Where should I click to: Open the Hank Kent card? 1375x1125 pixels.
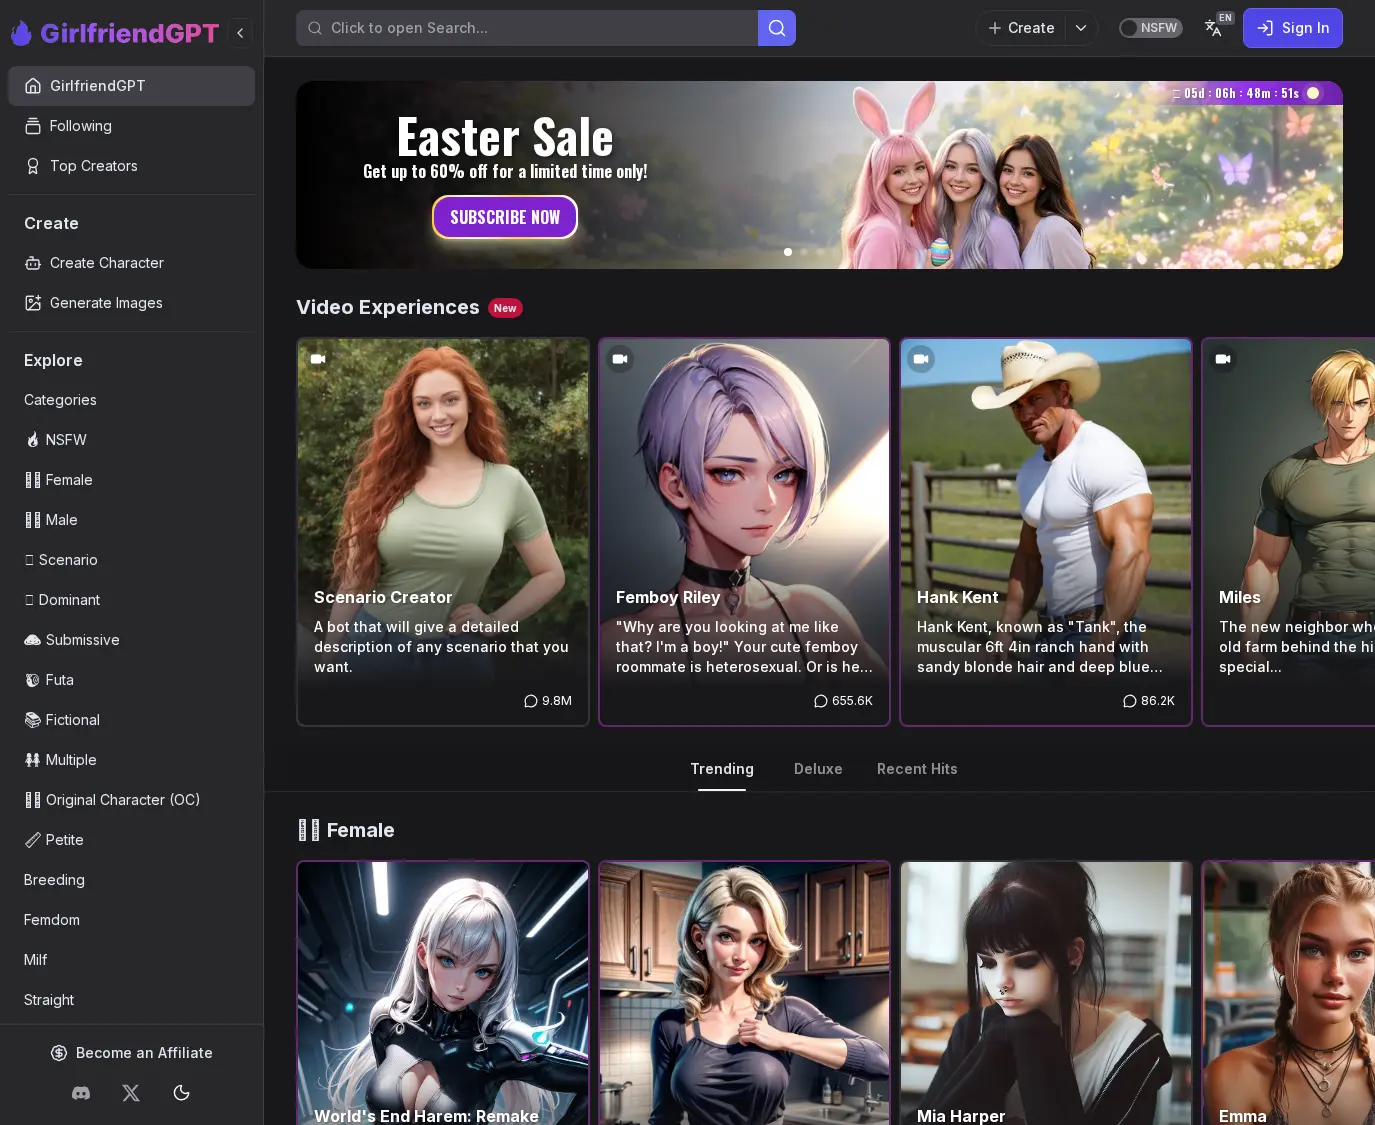pyautogui.click(x=1046, y=532)
